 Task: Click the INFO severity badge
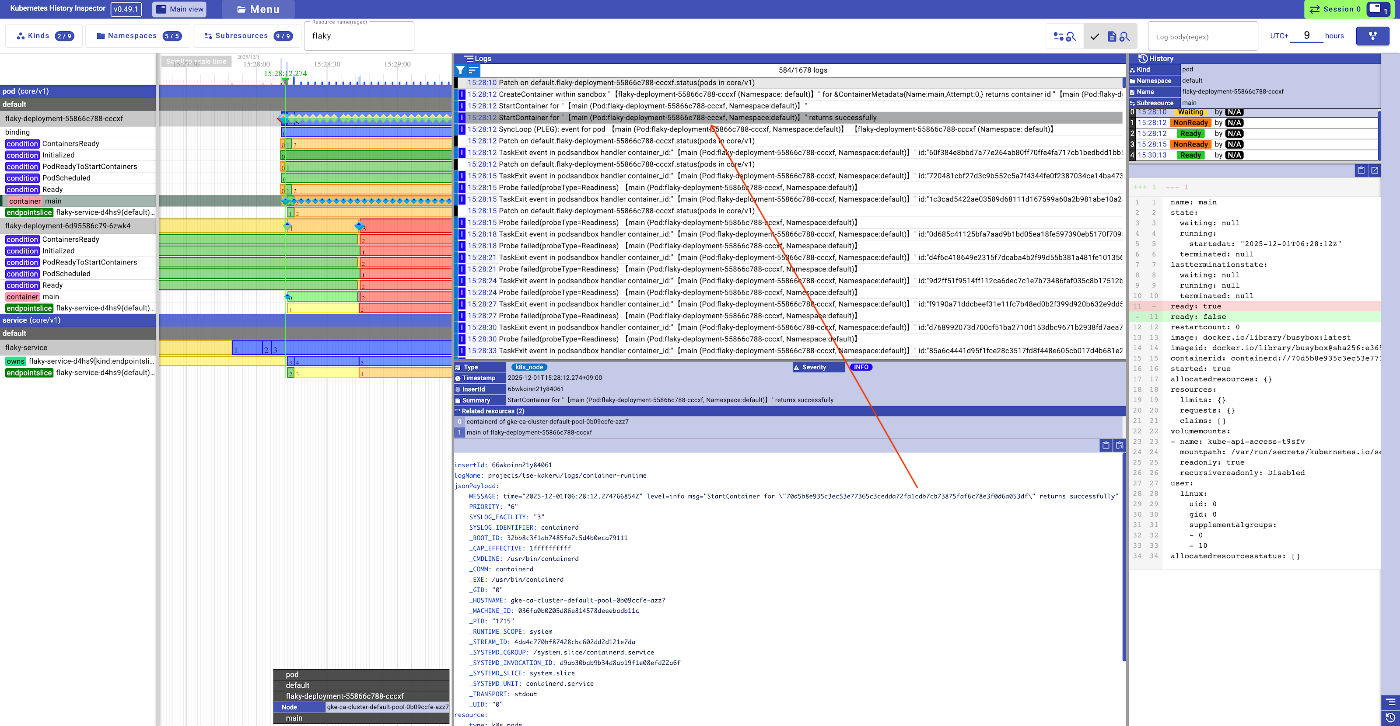click(860, 367)
